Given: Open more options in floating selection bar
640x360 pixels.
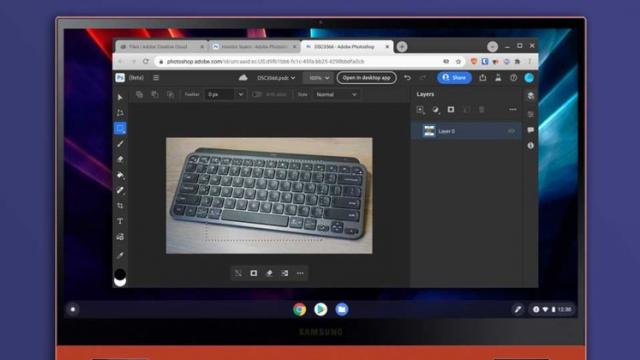Looking at the screenshot, I should click(x=300, y=273).
